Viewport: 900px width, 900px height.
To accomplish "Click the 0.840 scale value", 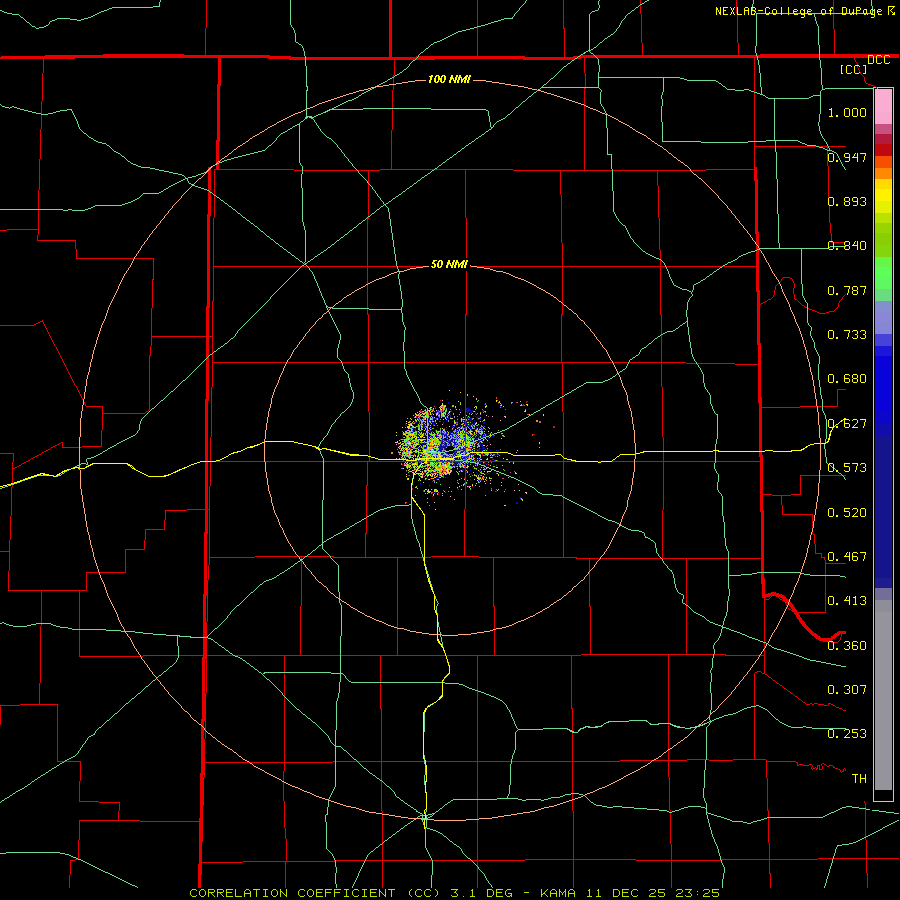I will (x=847, y=246).
